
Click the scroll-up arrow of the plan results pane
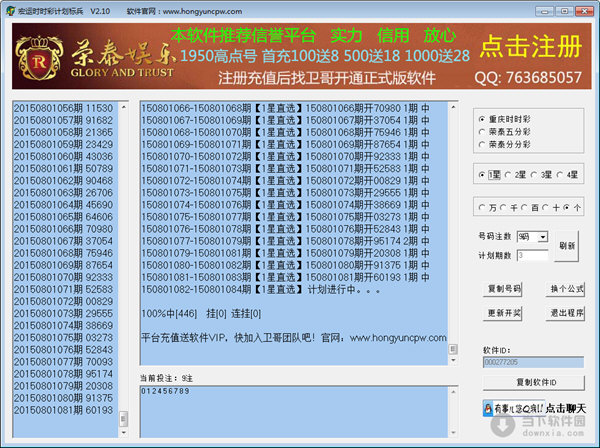tap(453, 108)
